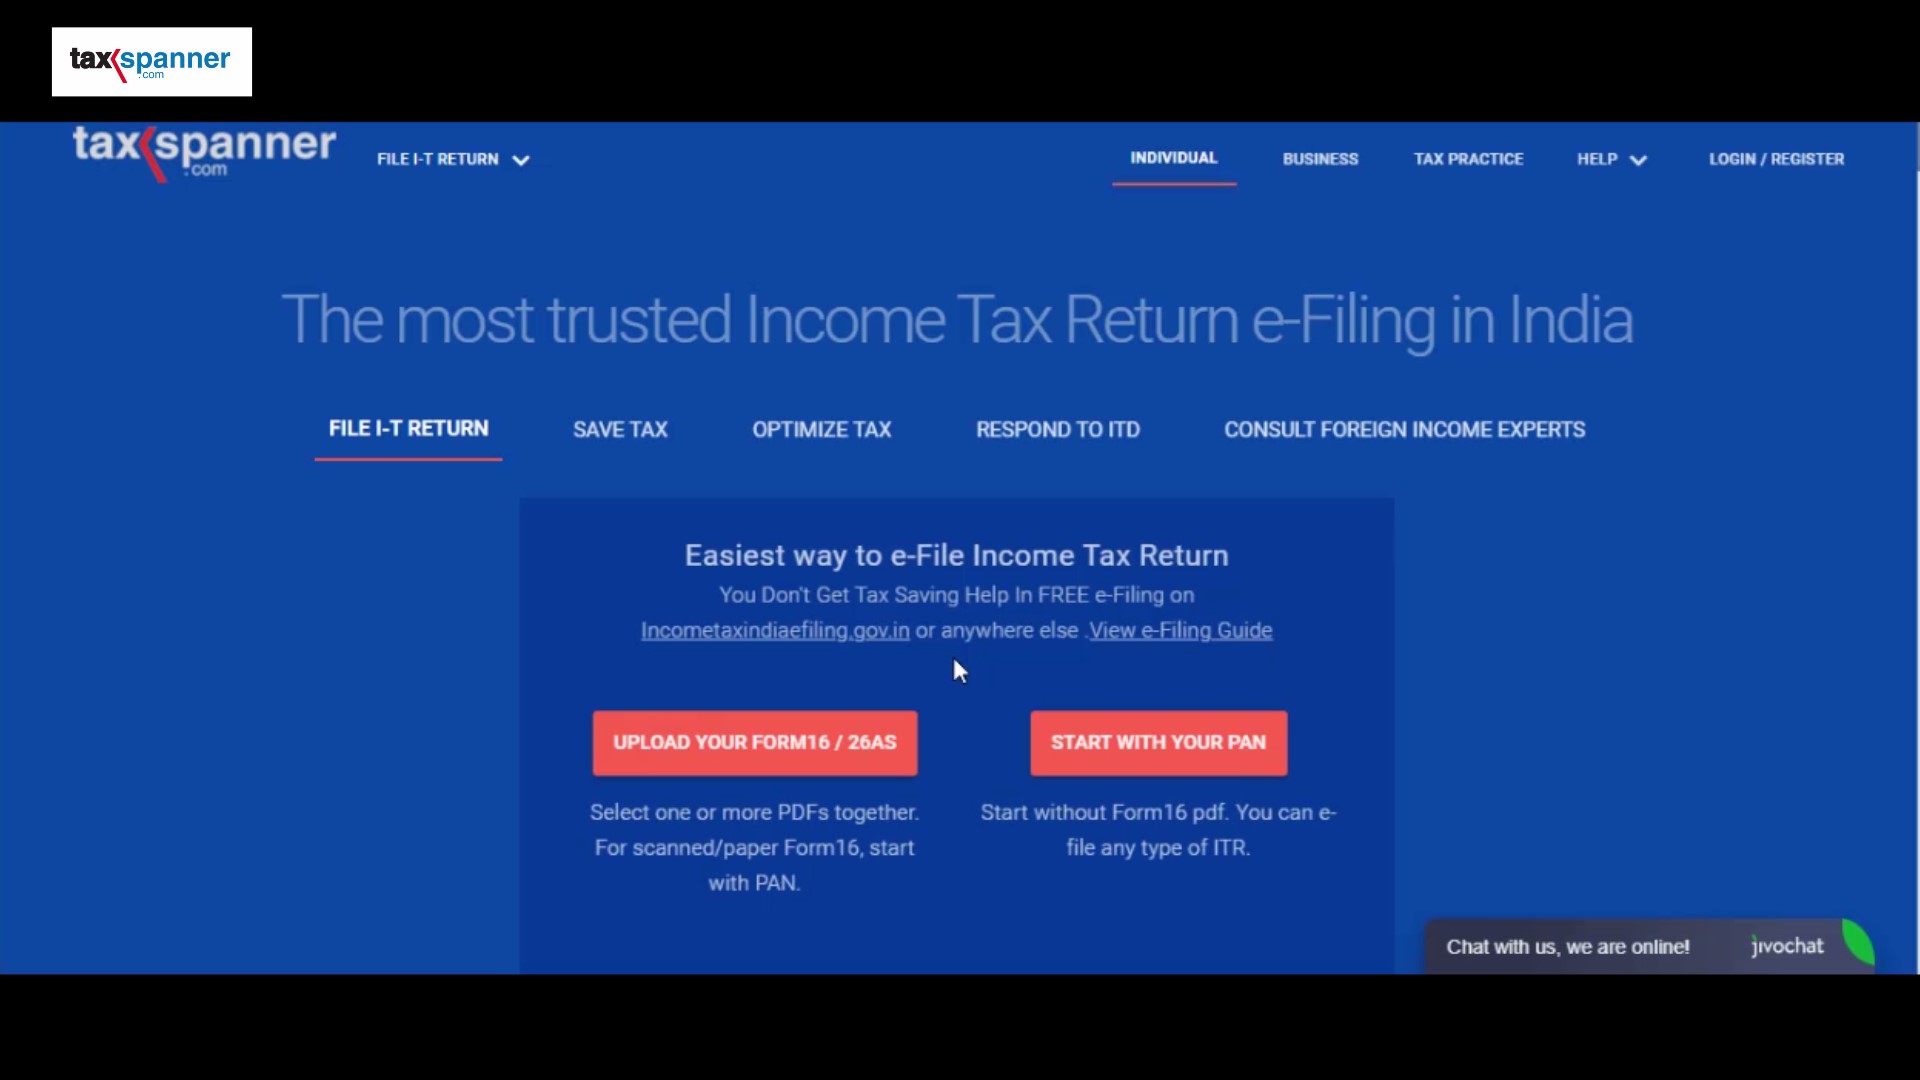
Task: Toggle the OPTIMIZE TAX section
Action: point(822,429)
